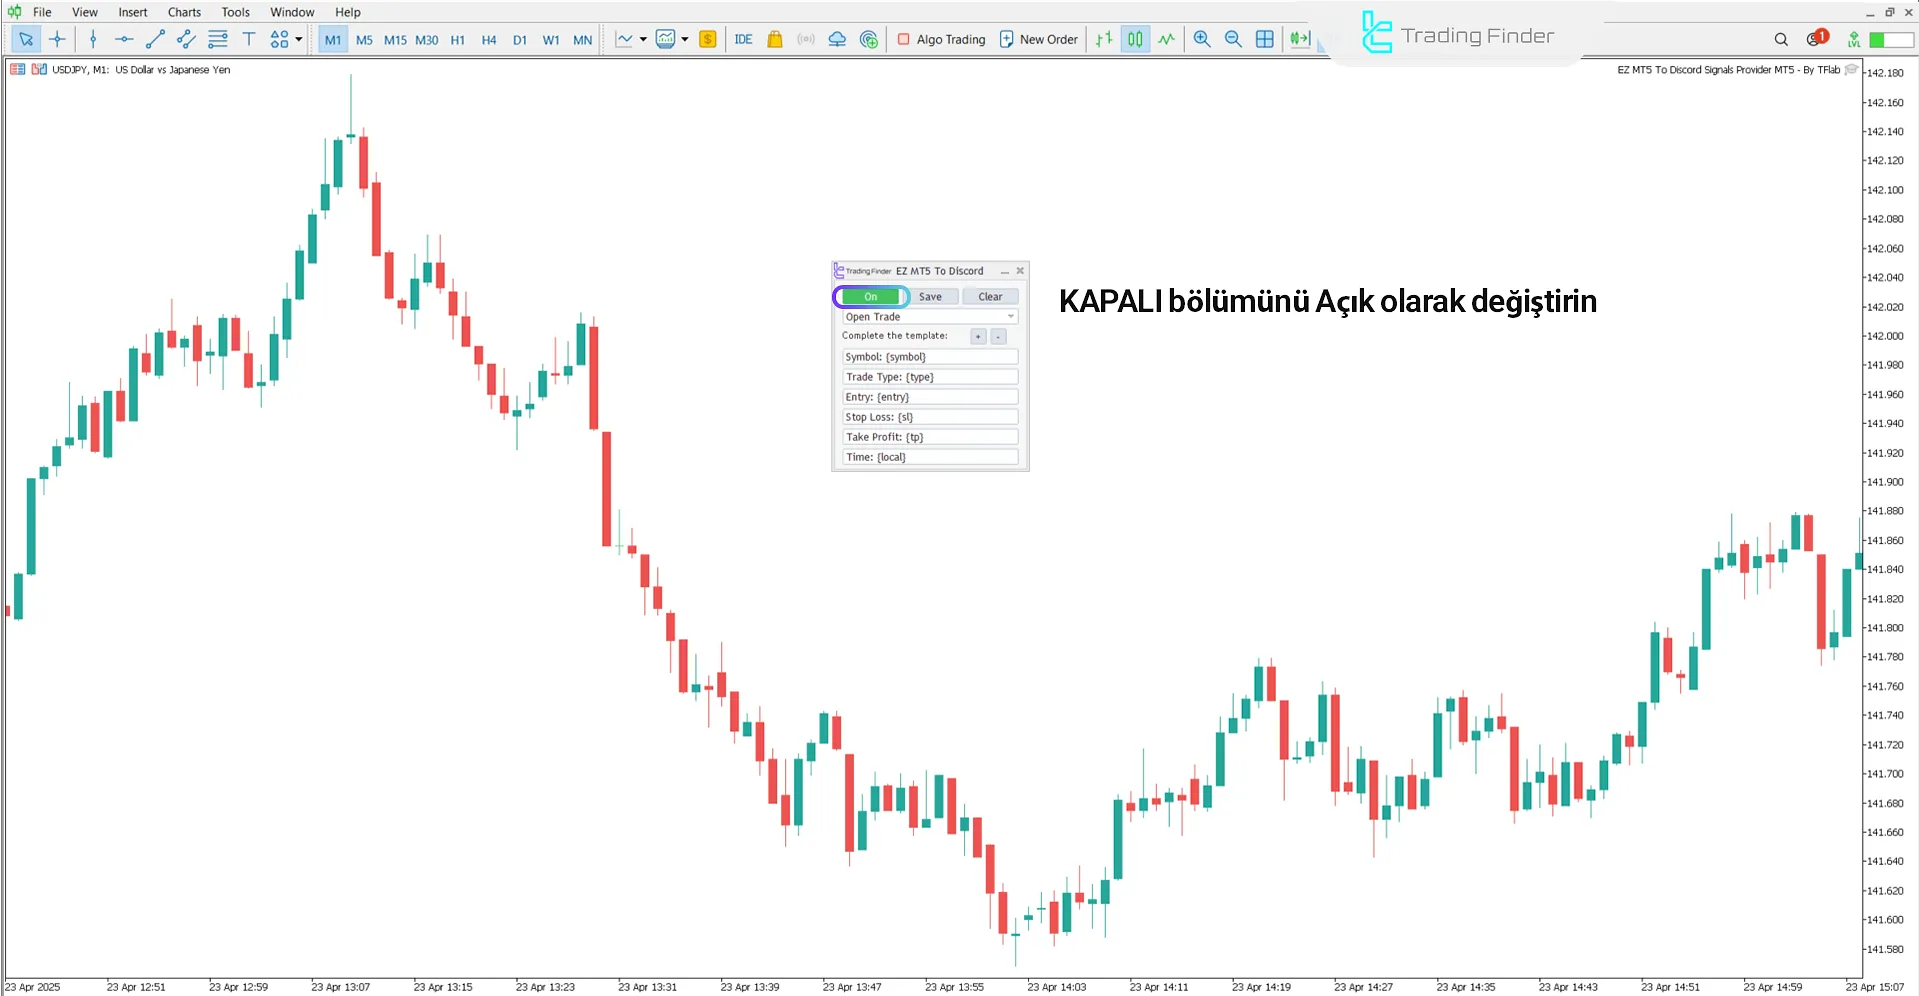Draw a horizontal line on chart
Screen dimensions: 1919x996
coord(124,39)
